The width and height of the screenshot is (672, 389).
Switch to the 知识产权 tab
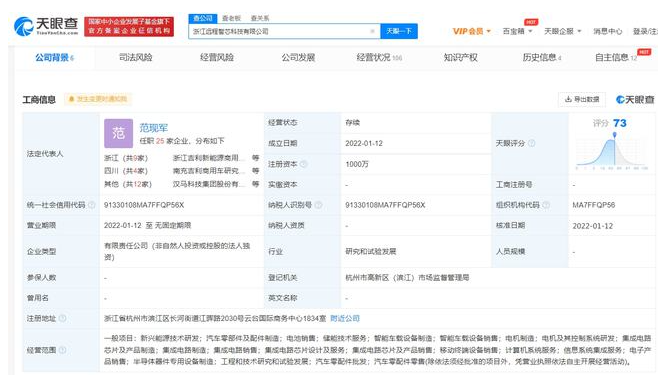460,57
